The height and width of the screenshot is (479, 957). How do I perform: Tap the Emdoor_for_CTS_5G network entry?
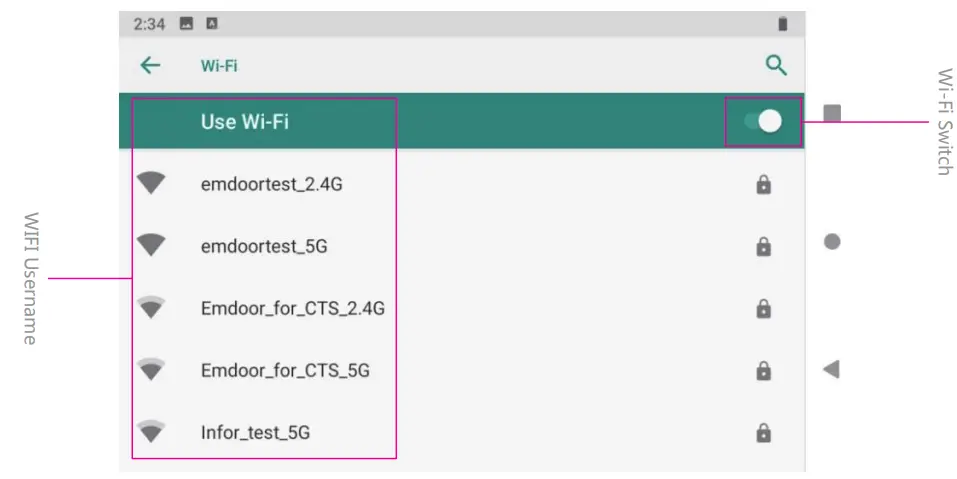285,370
